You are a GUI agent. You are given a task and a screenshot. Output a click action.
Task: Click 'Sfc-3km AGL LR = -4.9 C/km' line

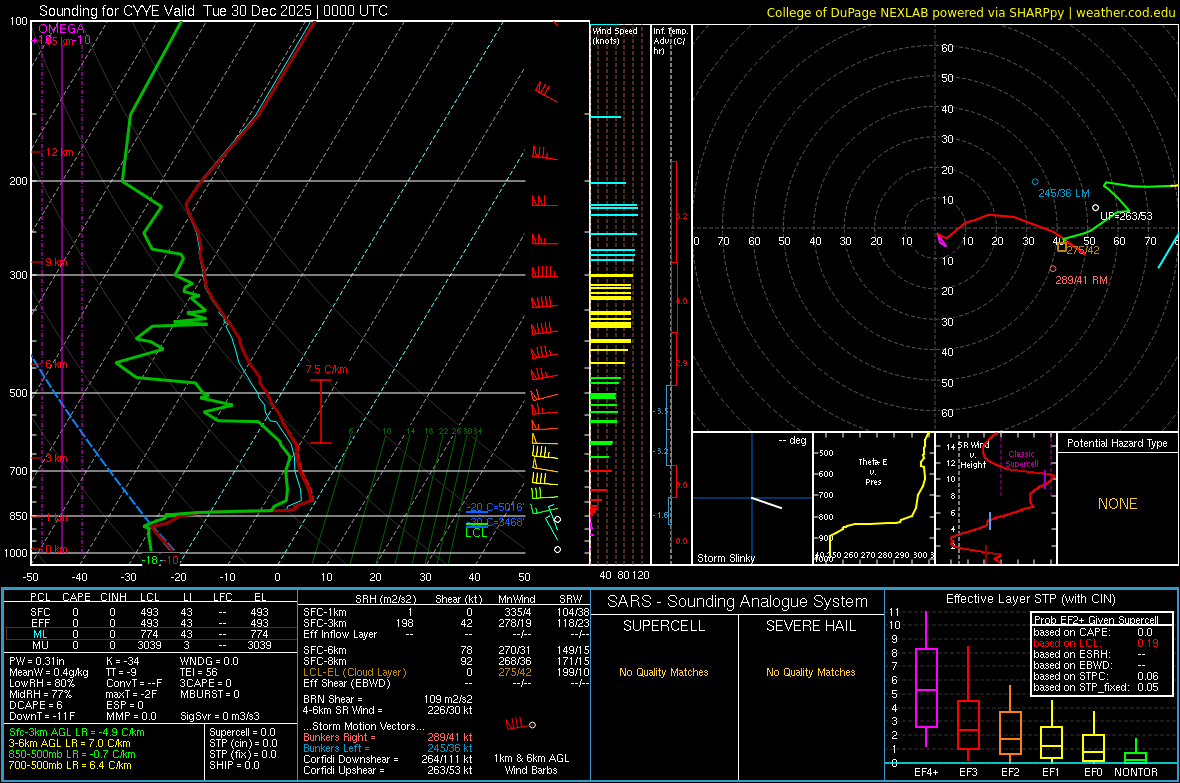point(77,732)
